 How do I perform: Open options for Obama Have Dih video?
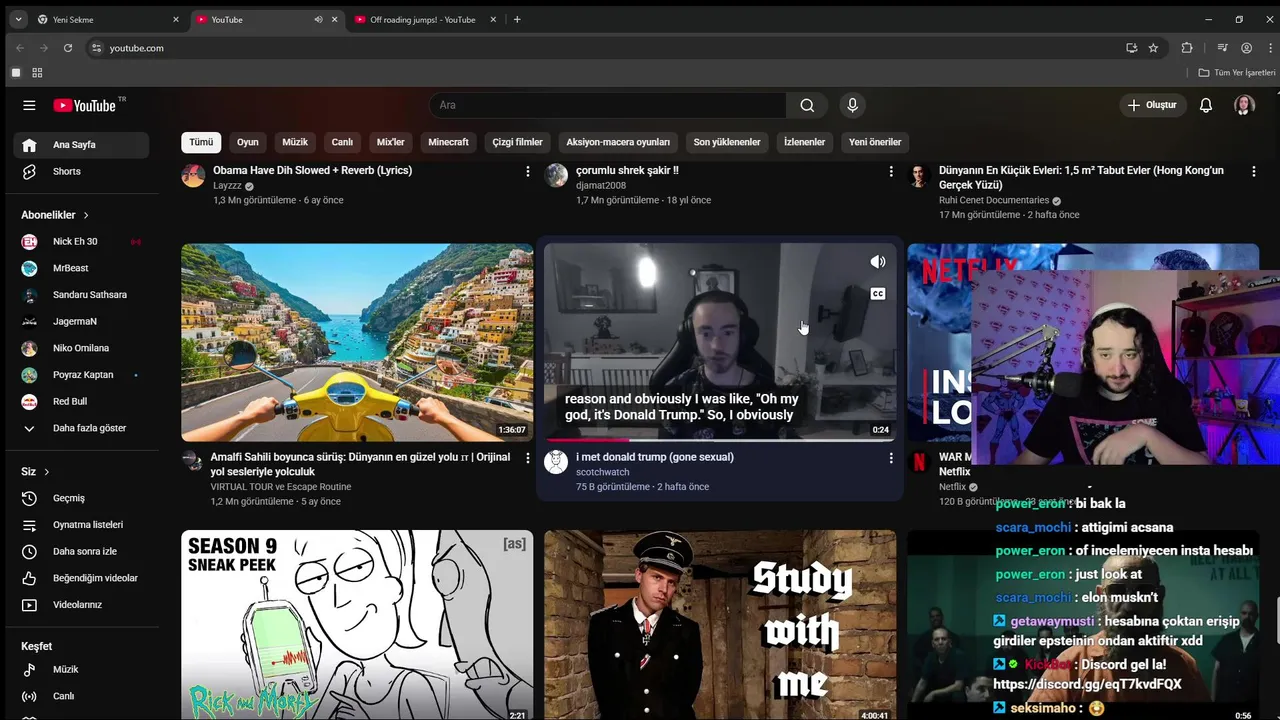(528, 172)
